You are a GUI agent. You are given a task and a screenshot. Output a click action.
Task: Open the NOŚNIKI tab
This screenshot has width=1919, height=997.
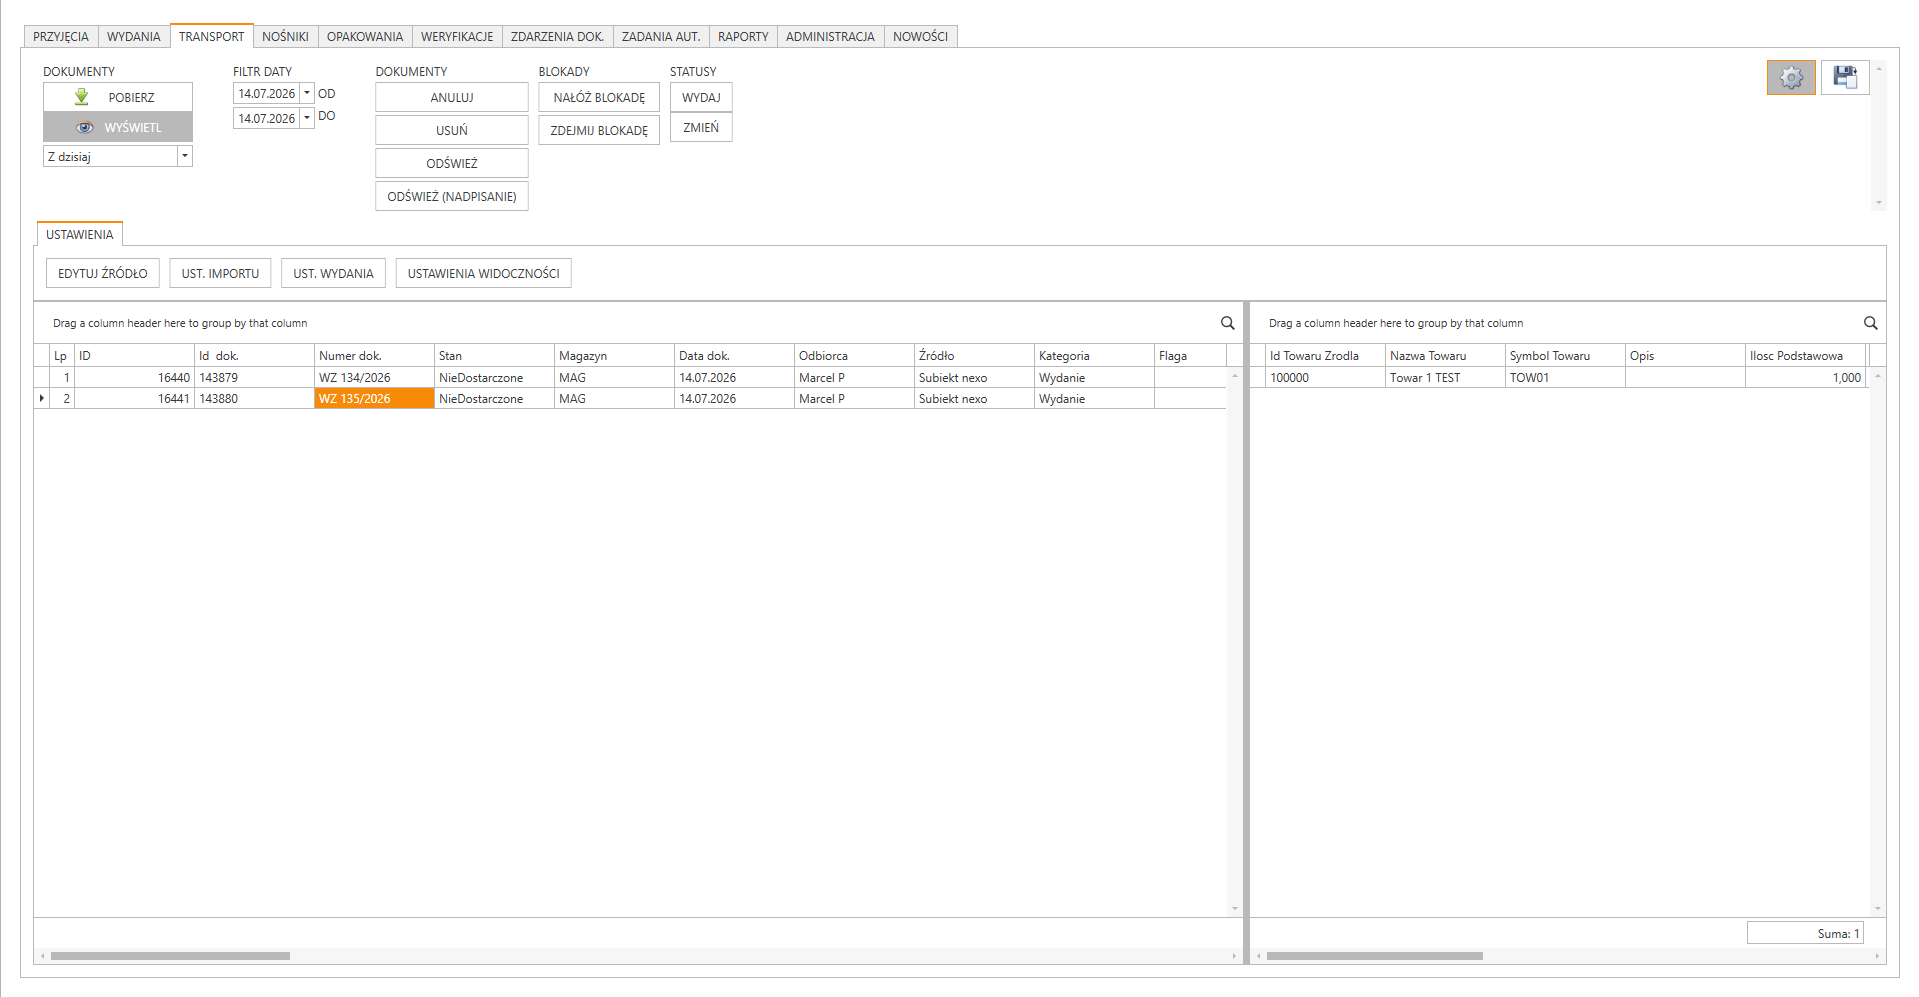[x=285, y=36]
